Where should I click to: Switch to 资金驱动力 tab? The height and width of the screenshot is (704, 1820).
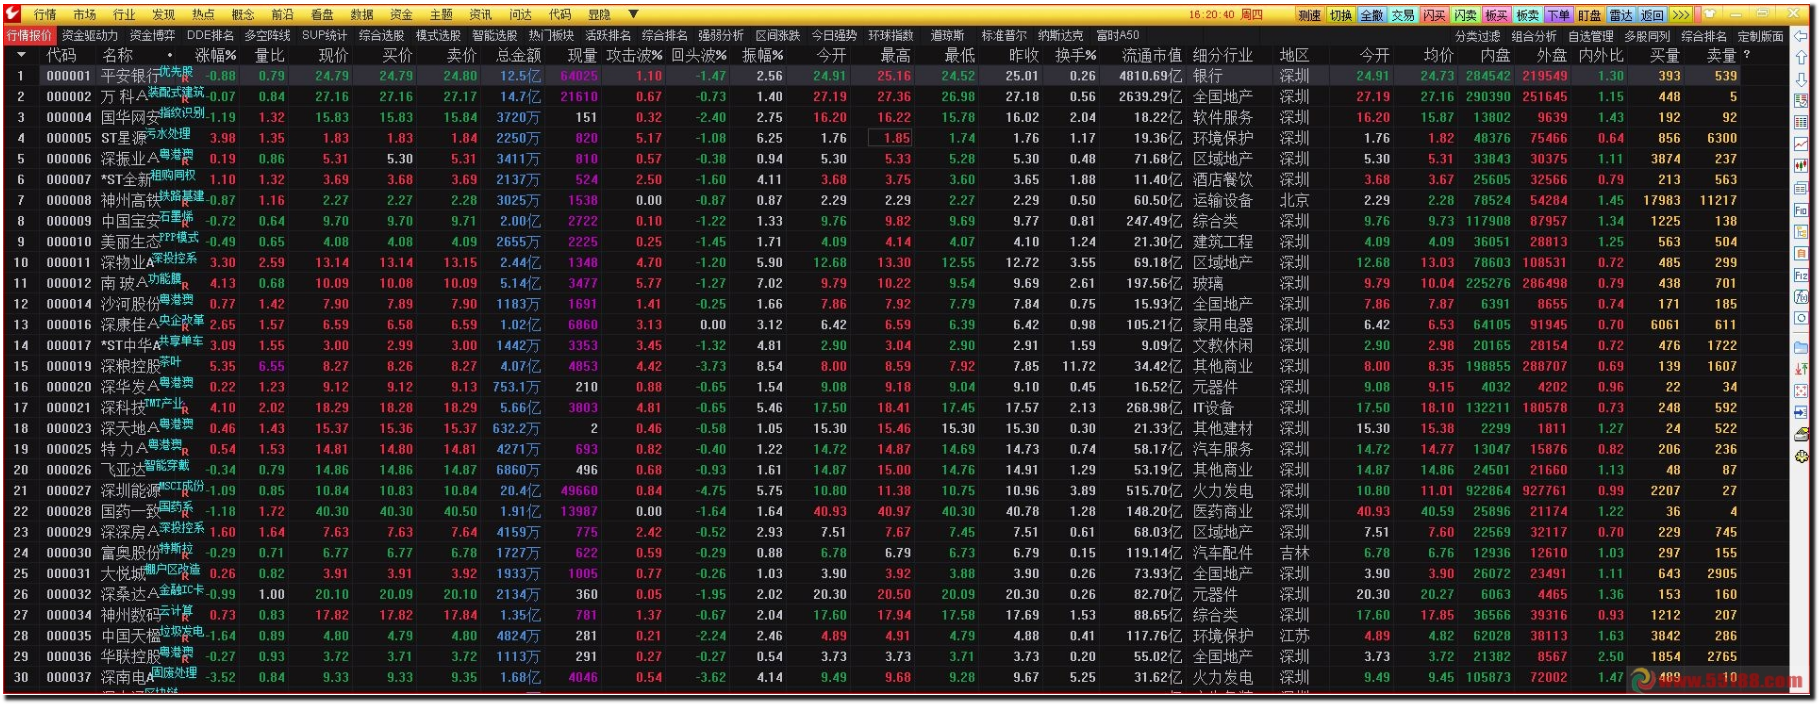point(91,35)
